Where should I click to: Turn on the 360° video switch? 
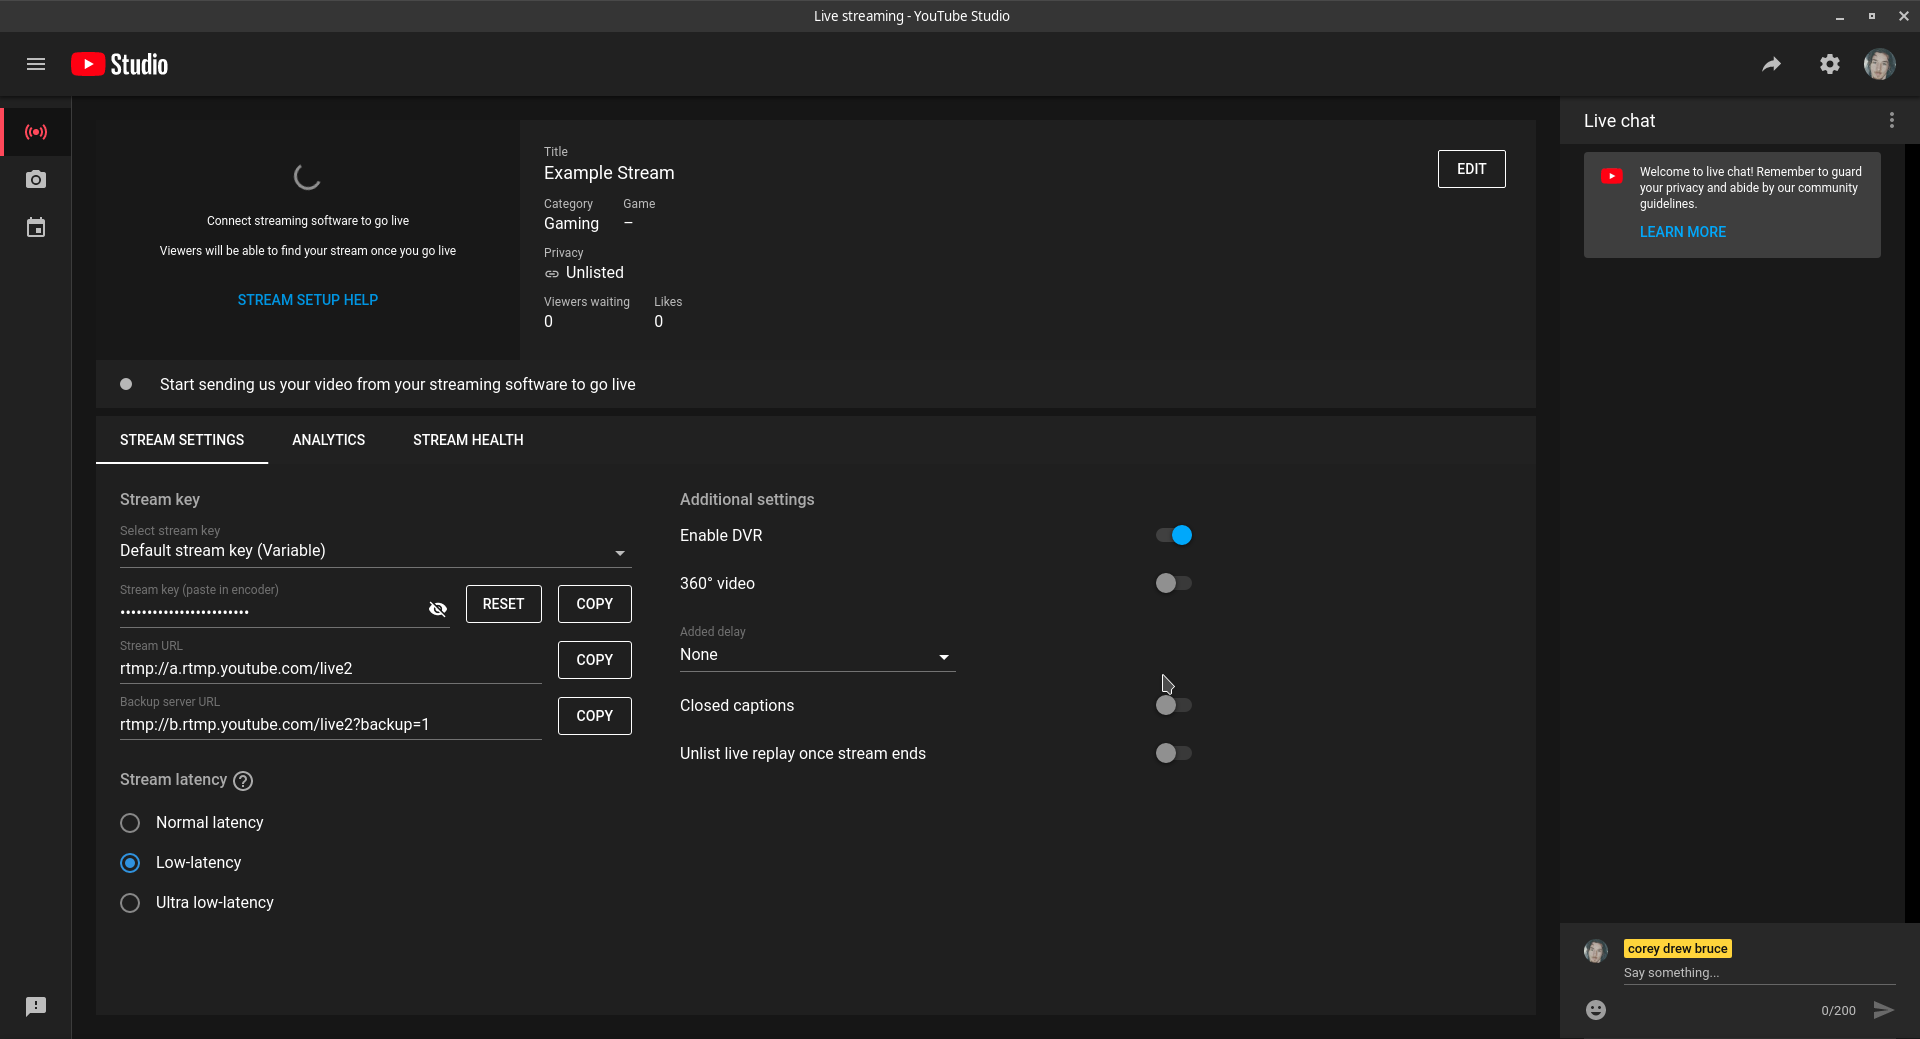tap(1174, 583)
